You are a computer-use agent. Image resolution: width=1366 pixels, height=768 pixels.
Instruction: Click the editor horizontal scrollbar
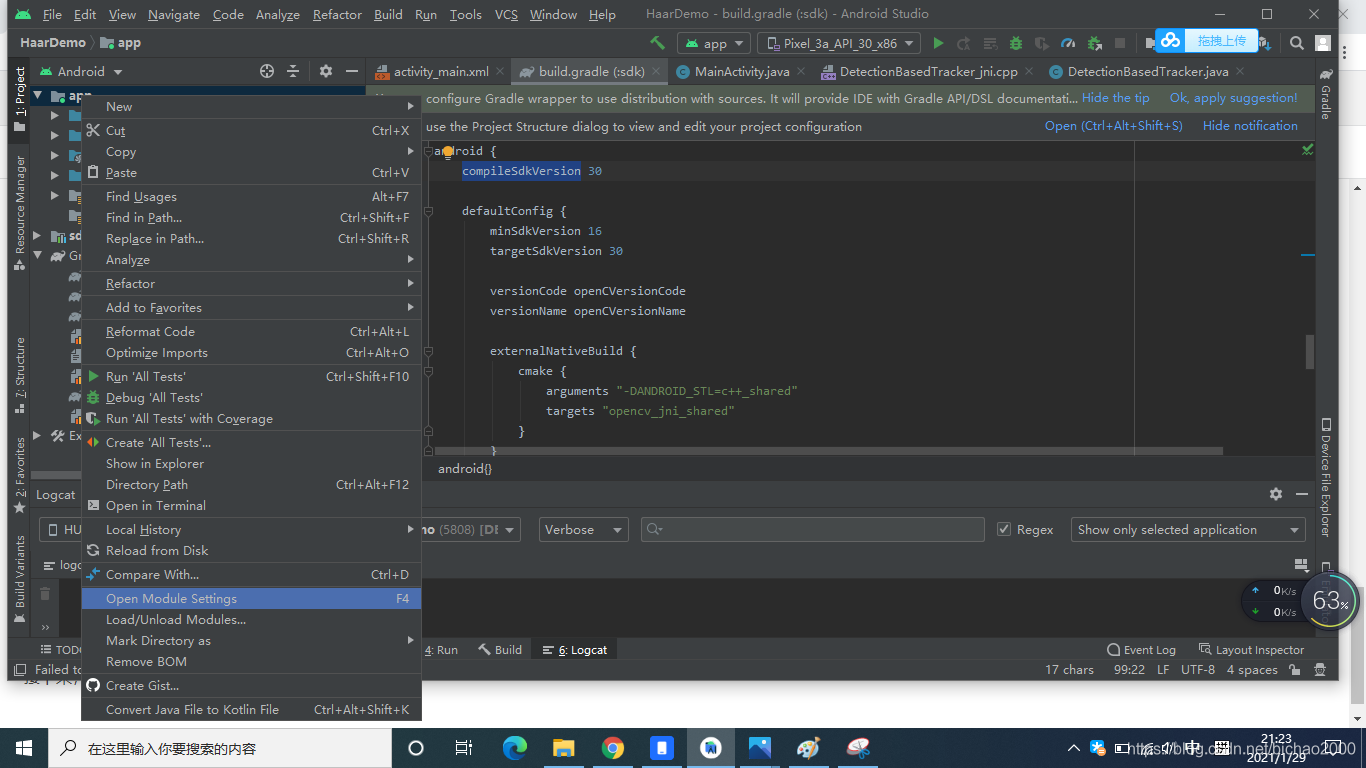[x=829, y=452]
